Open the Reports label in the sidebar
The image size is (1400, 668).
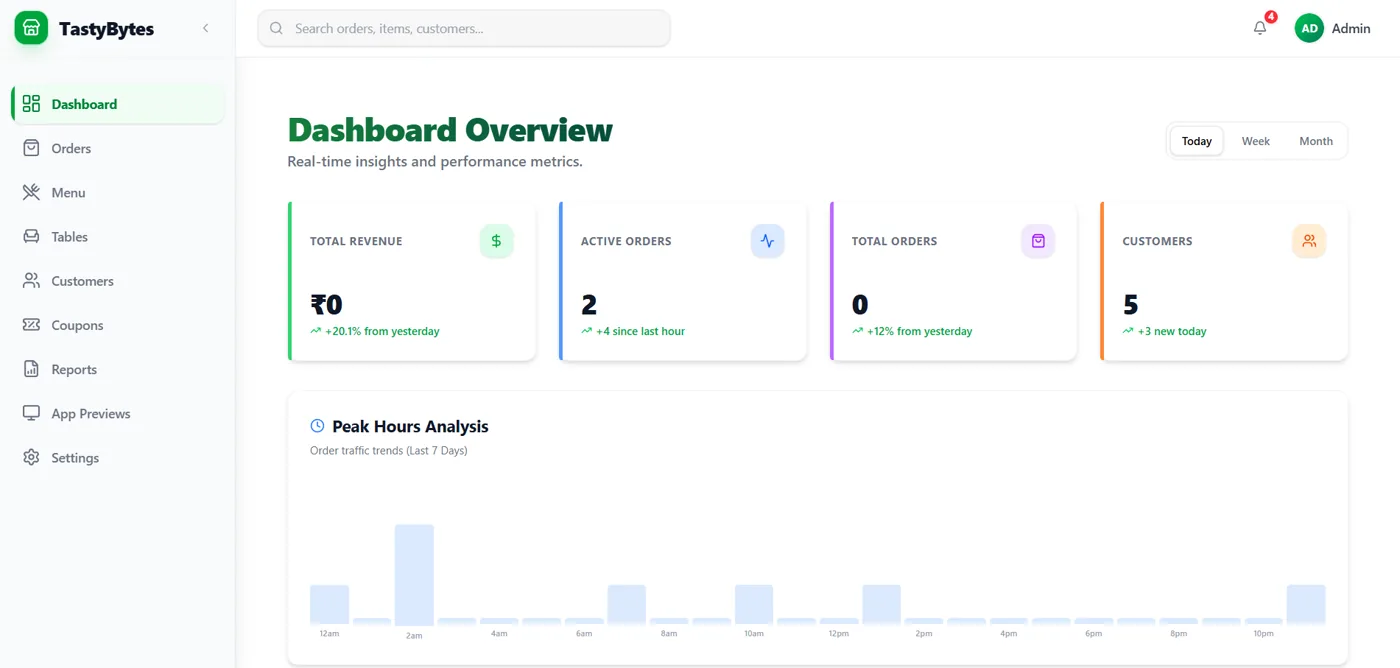pos(74,369)
